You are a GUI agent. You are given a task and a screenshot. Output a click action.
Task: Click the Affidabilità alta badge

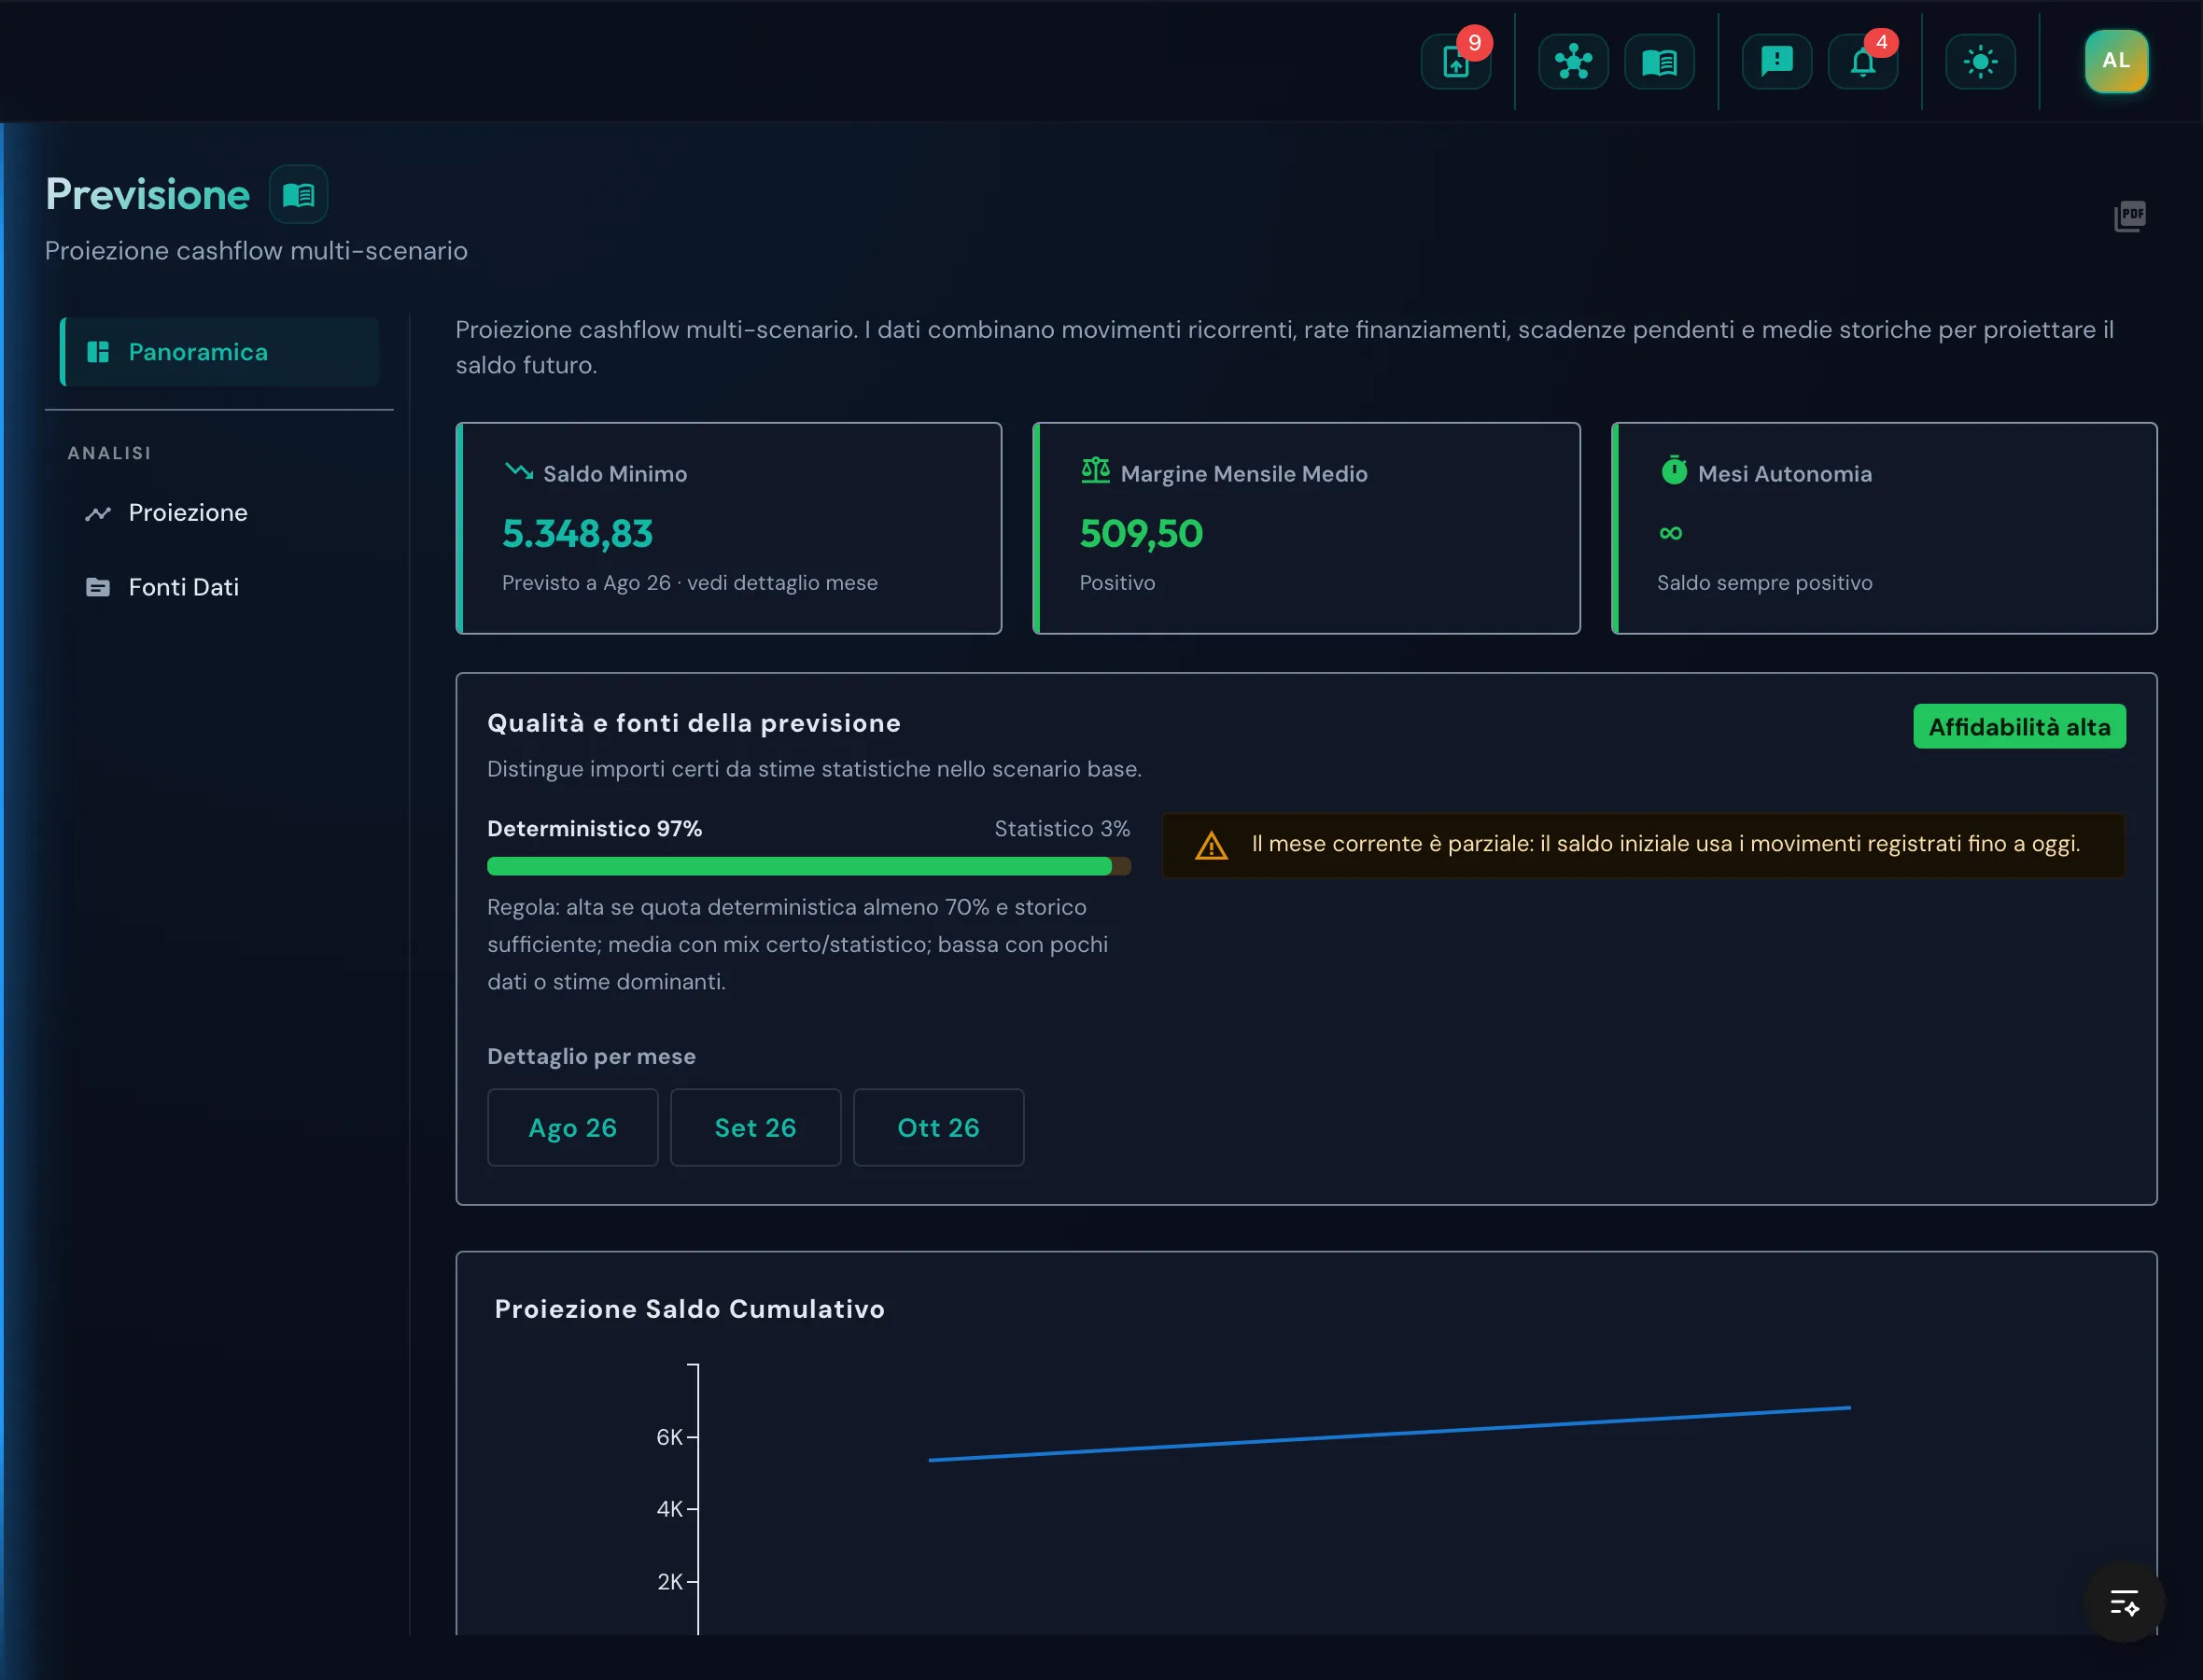[x=2019, y=727]
